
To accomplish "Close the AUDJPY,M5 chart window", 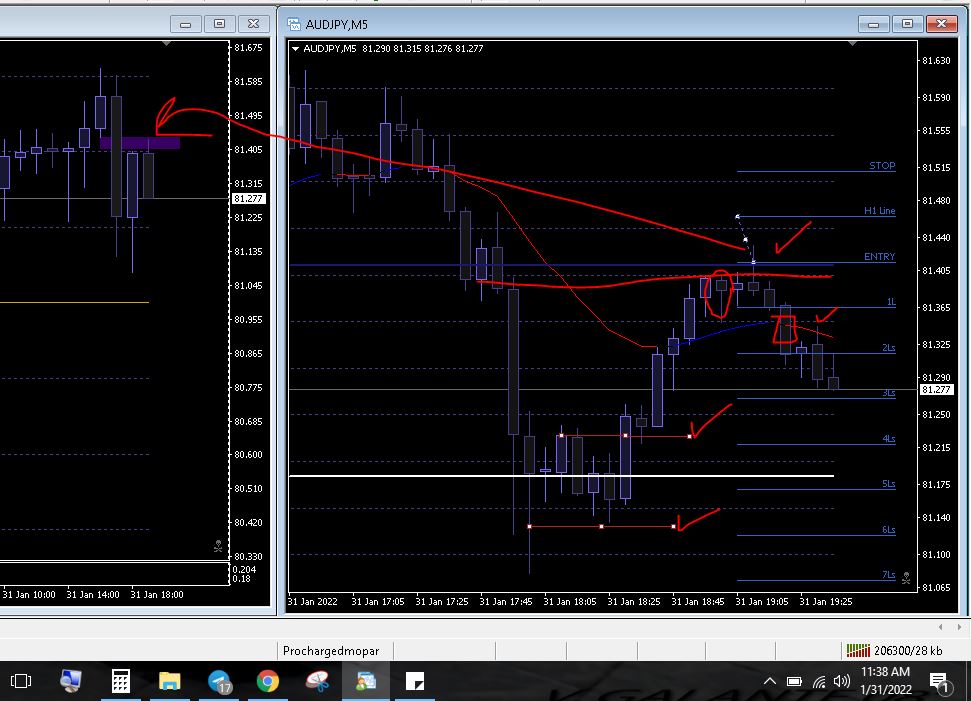I will pos(941,24).
